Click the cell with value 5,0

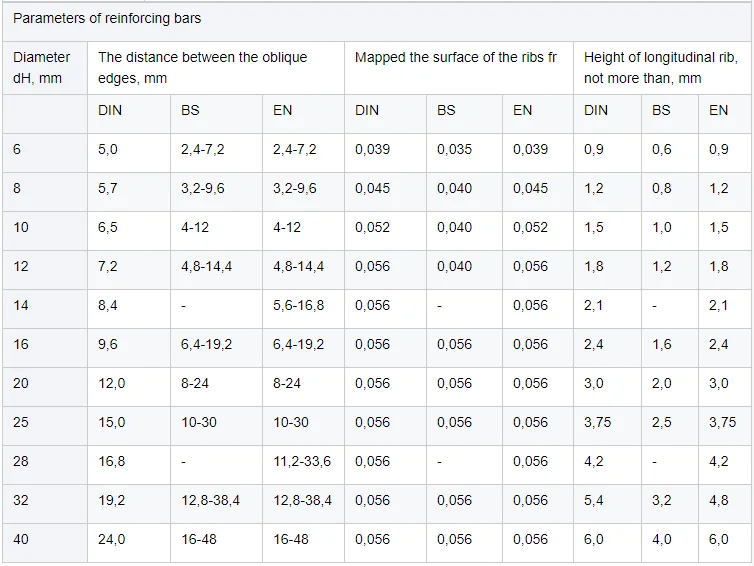point(108,149)
